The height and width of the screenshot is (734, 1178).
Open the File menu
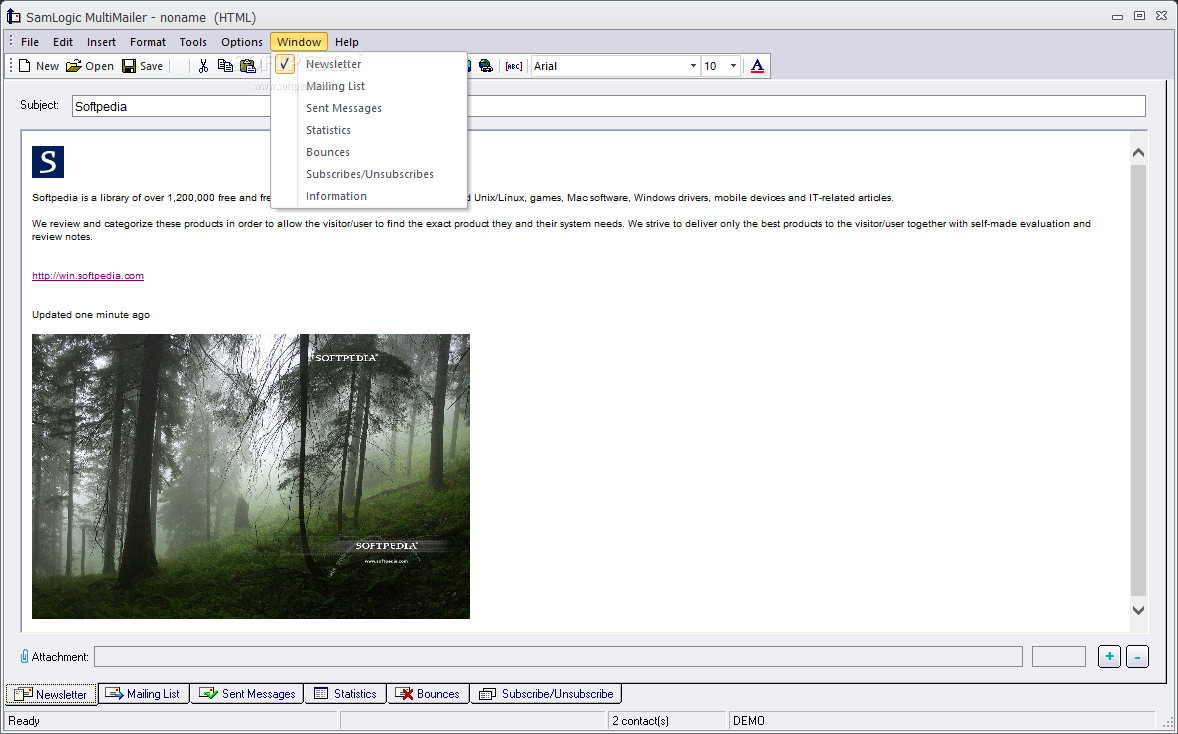(30, 42)
